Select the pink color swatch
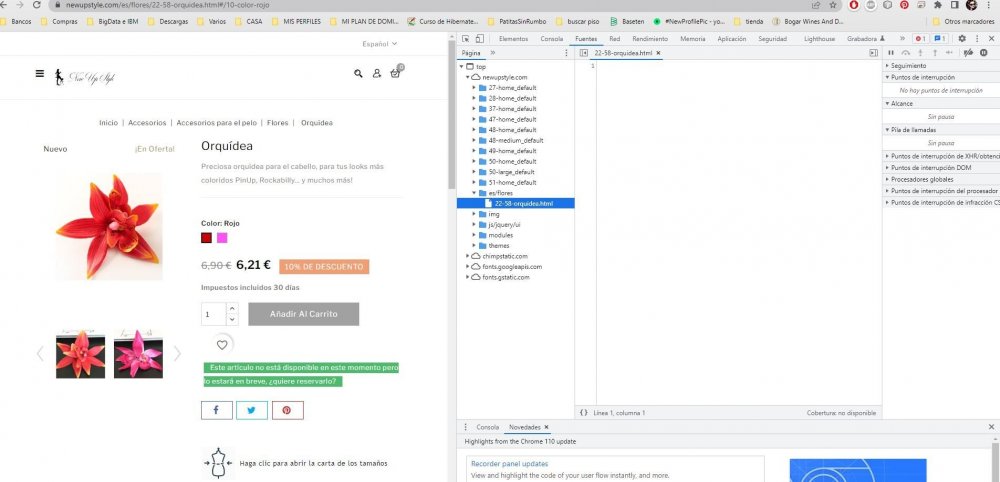The width and height of the screenshot is (1000, 482). pyautogui.click(x=222, y=238)
